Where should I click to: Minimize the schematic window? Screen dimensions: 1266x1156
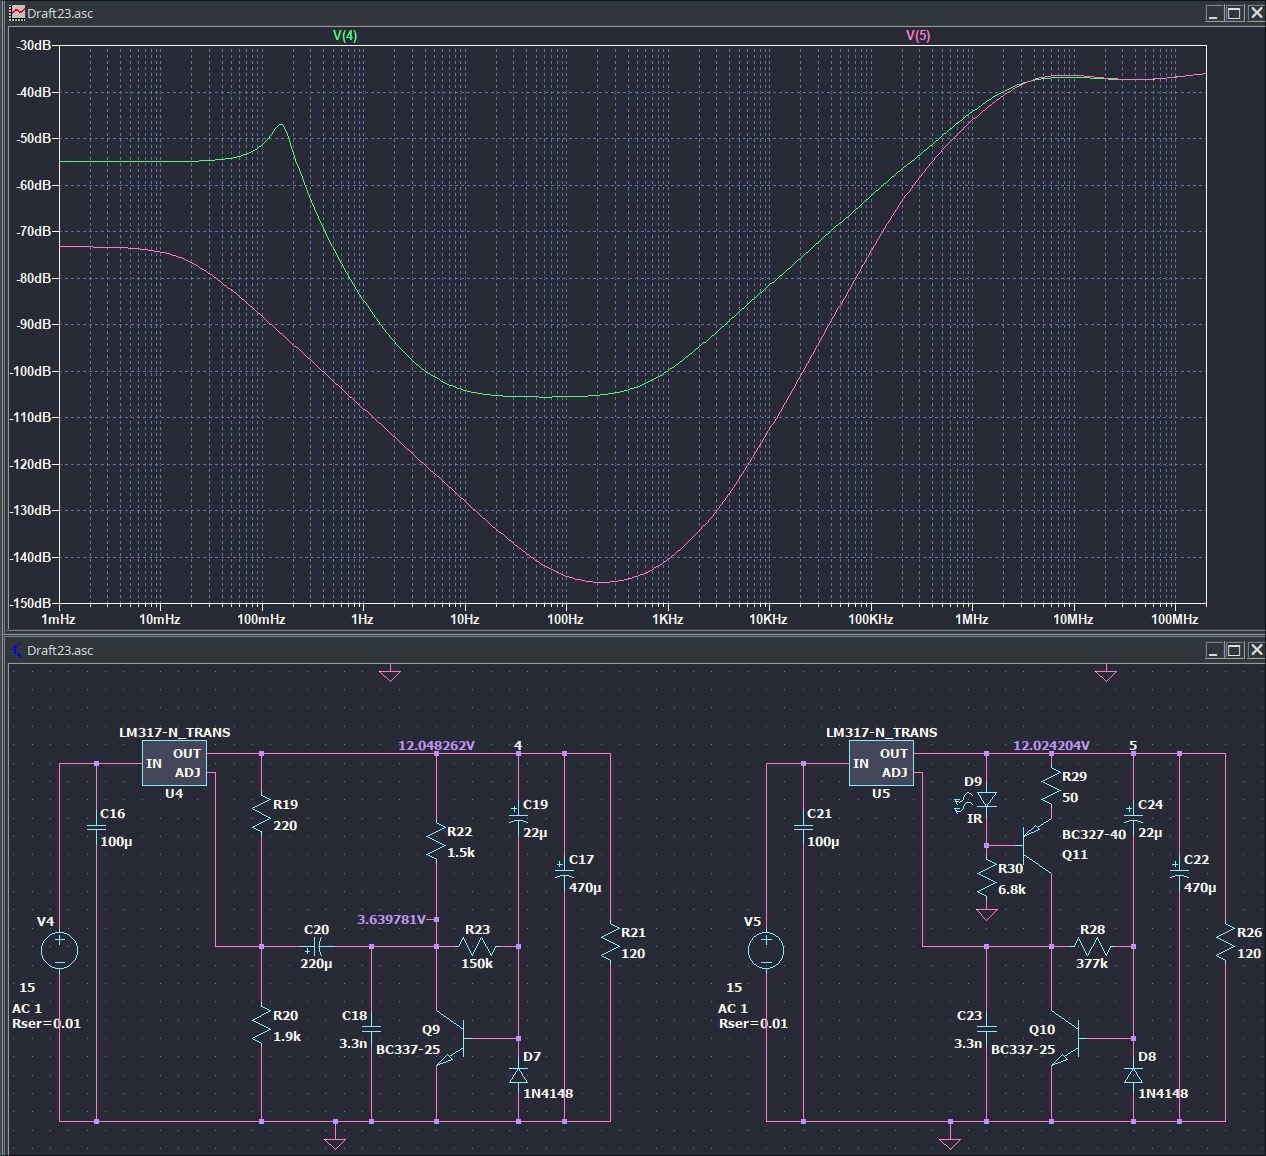tap(1214, 650)
